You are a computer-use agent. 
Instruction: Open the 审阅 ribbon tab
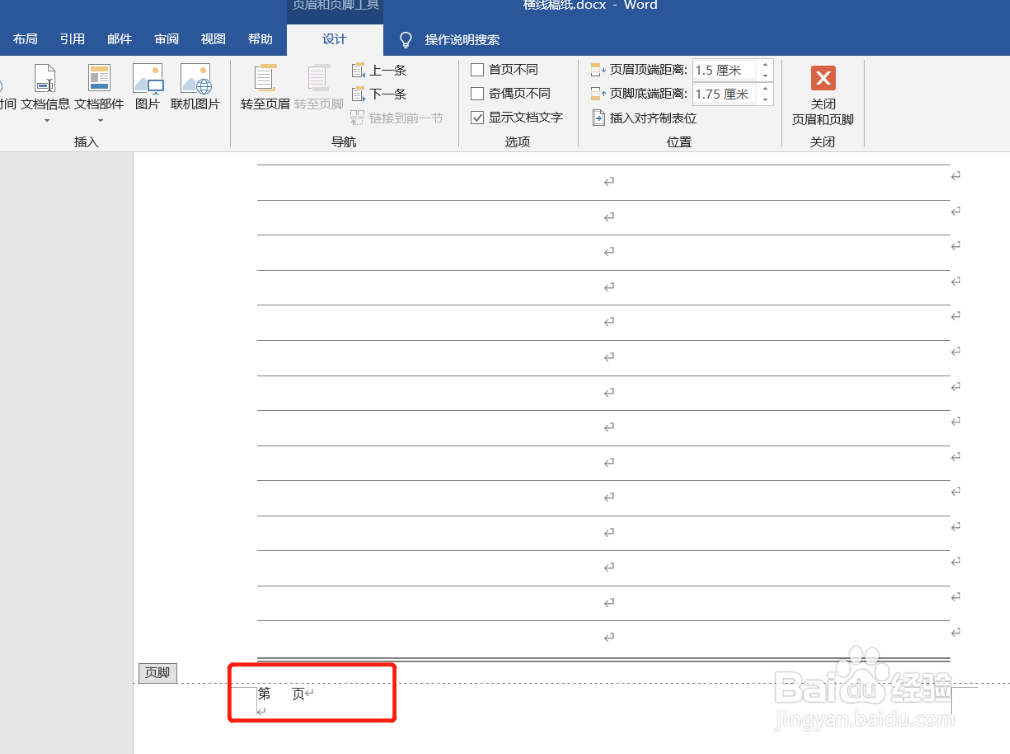click(x=166, y=39)
